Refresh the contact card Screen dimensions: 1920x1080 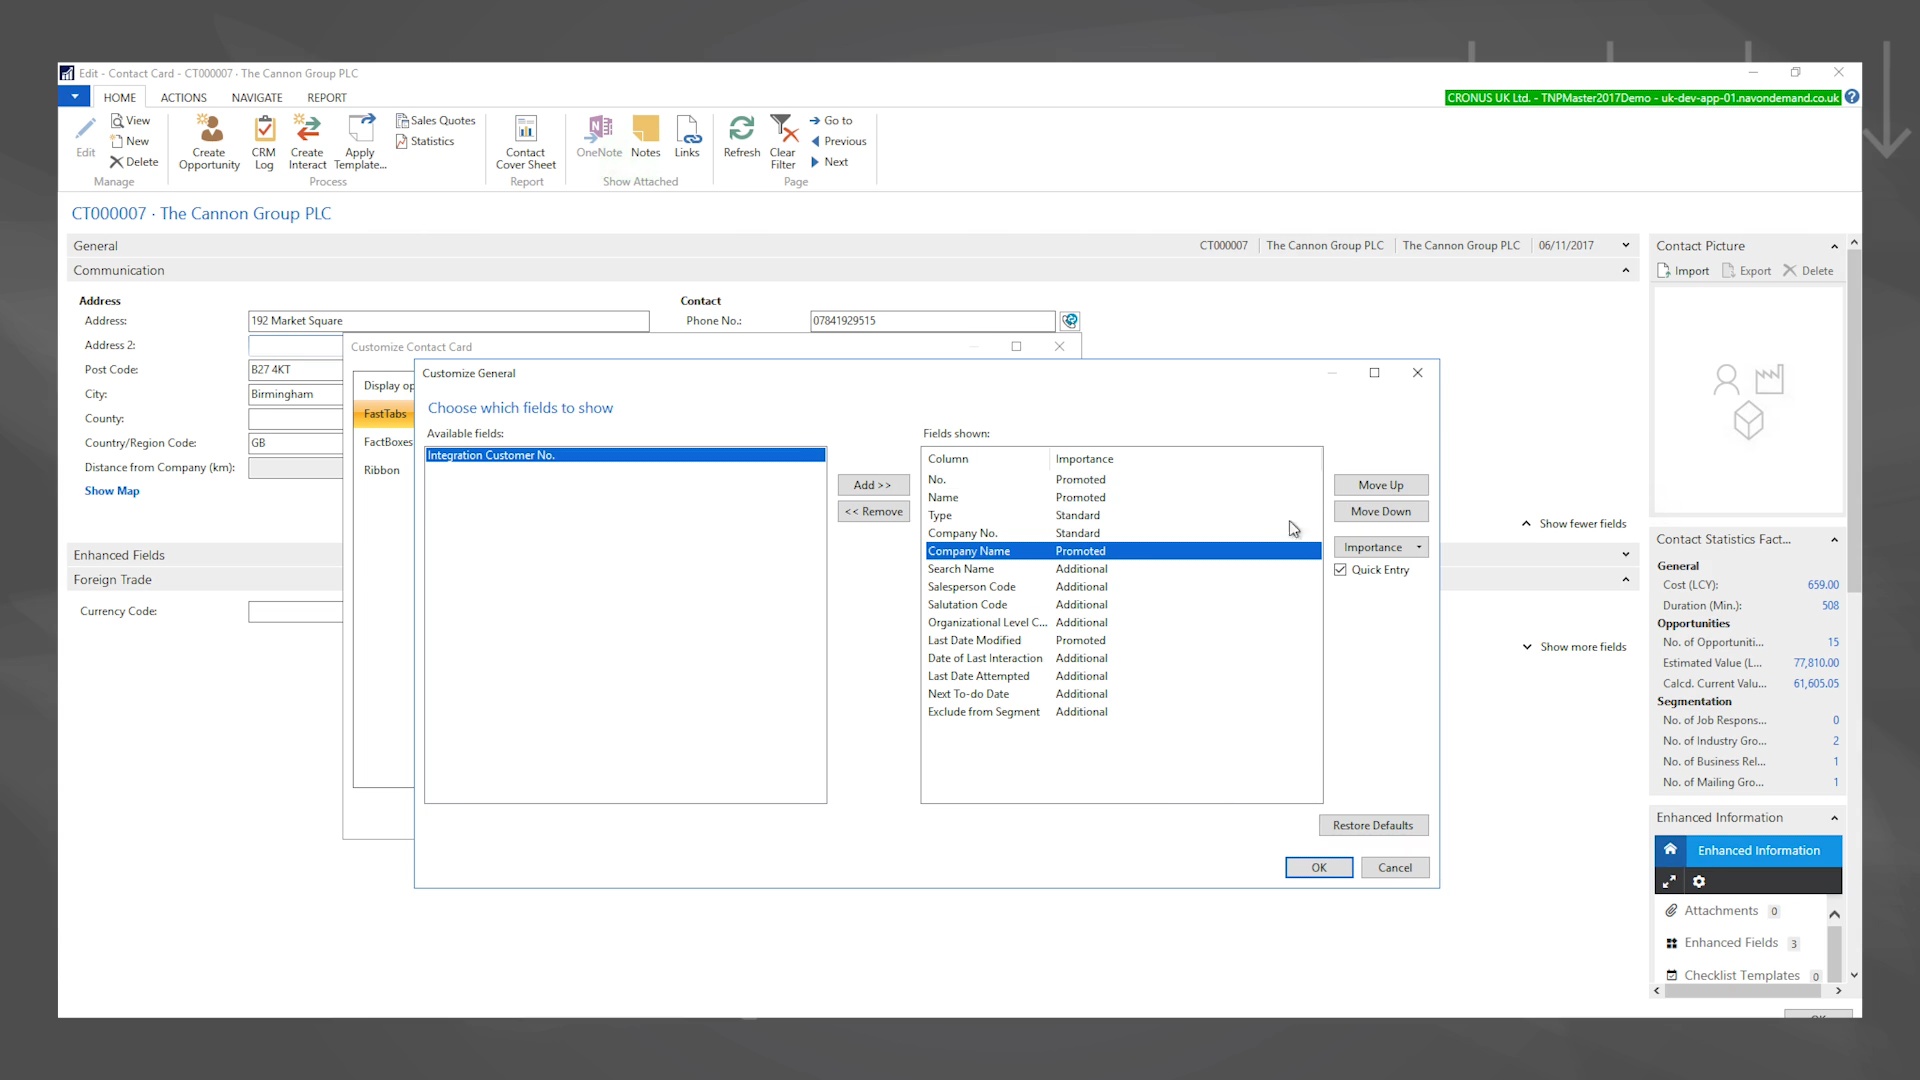(741, 140)
